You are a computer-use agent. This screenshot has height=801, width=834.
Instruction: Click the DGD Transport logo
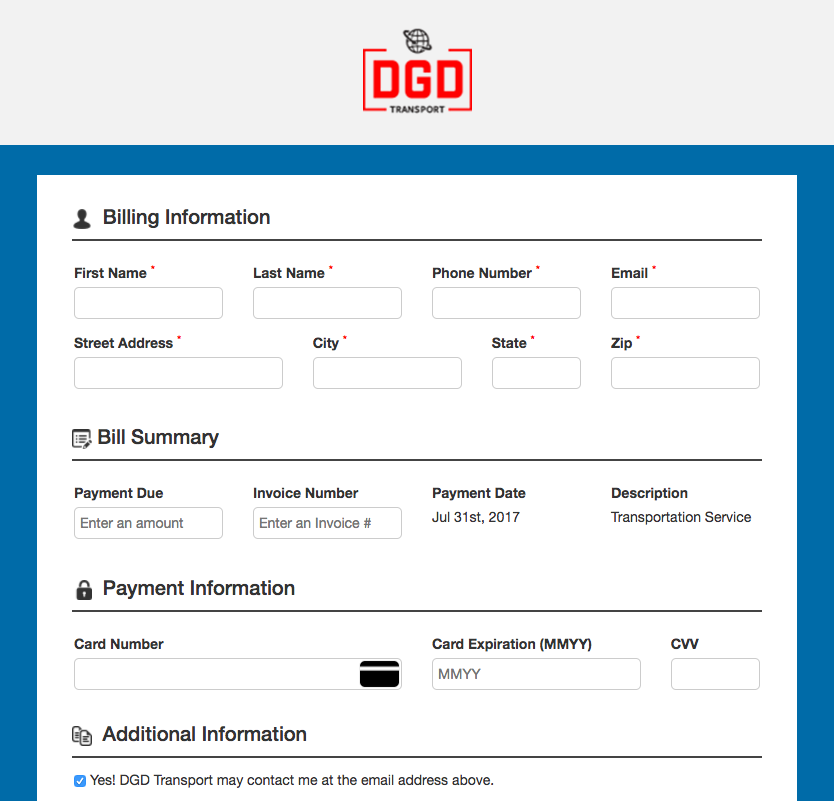tap(417, 72)
